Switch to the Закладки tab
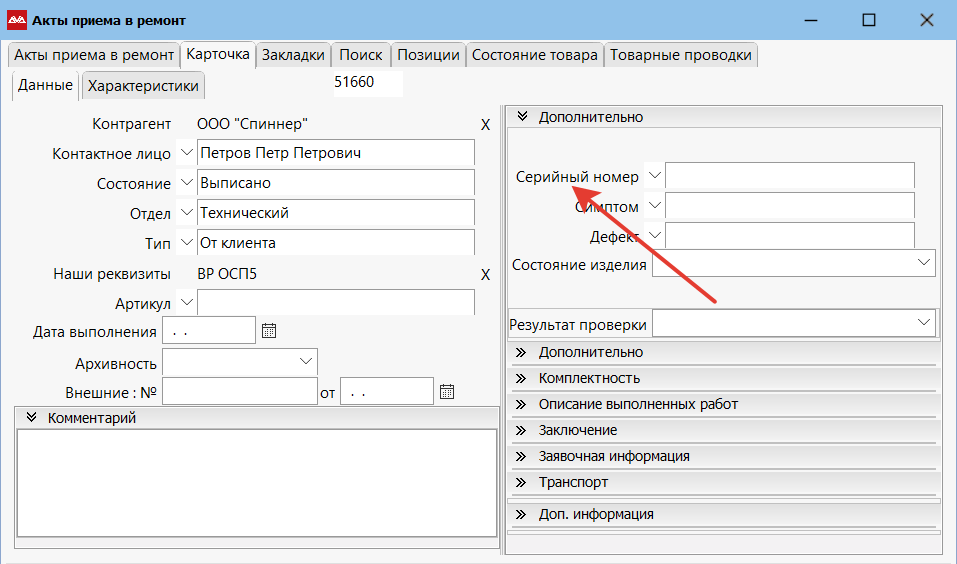Image resolution: width=957 pixels, height=564 pixels. [x=293, y=55]
